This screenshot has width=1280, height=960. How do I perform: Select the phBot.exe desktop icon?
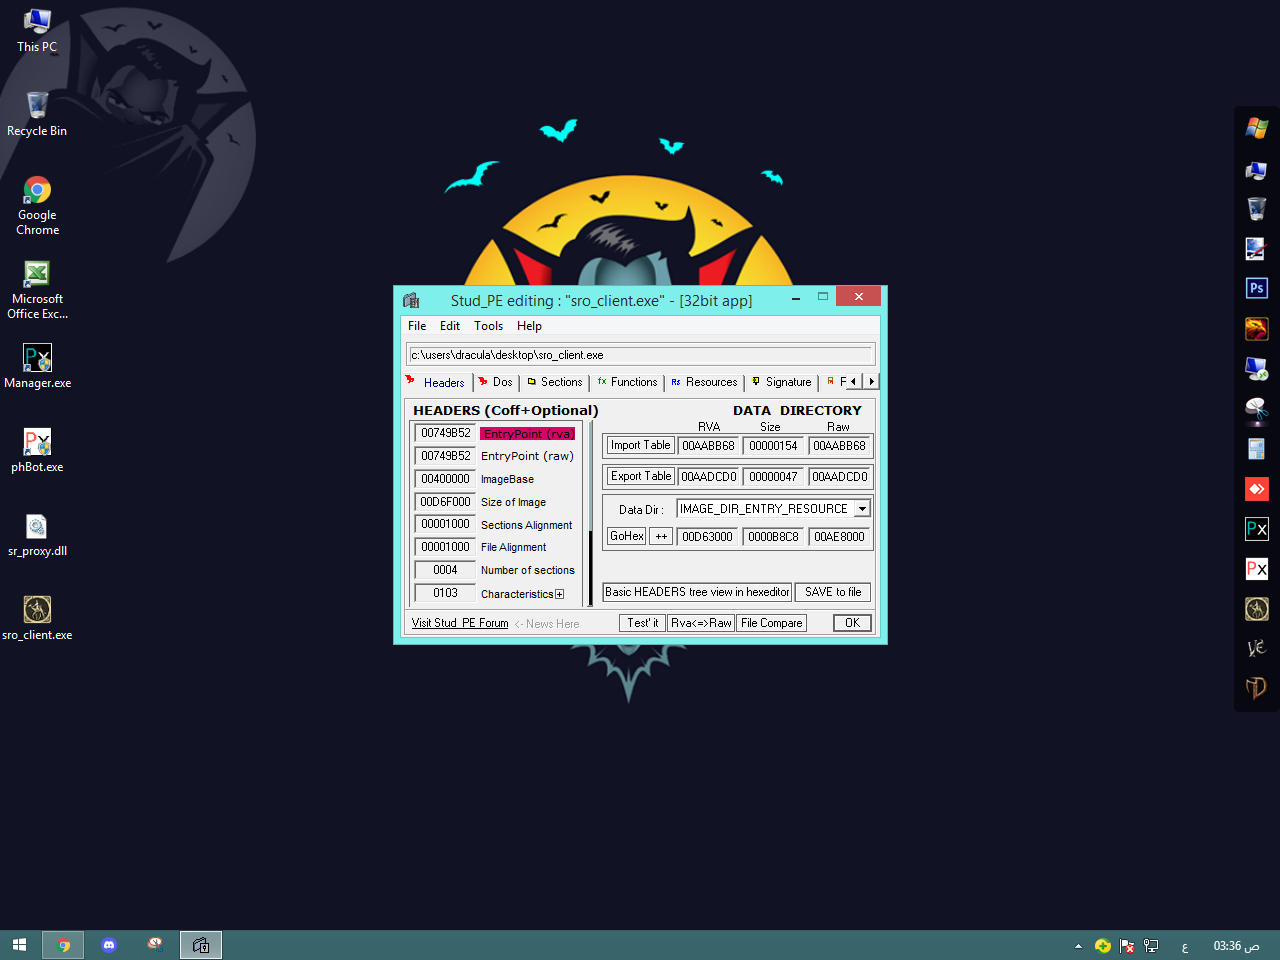pyautogui.click(x=37, y=450)
